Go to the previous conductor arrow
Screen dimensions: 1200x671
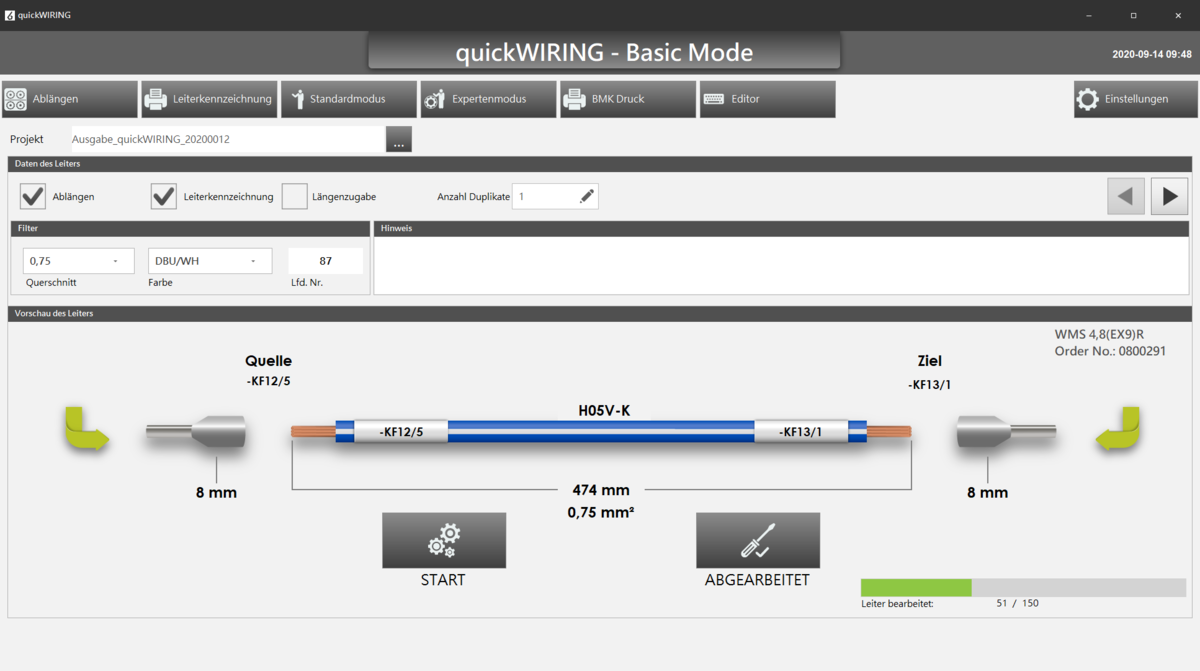[x=1126, y=196]
